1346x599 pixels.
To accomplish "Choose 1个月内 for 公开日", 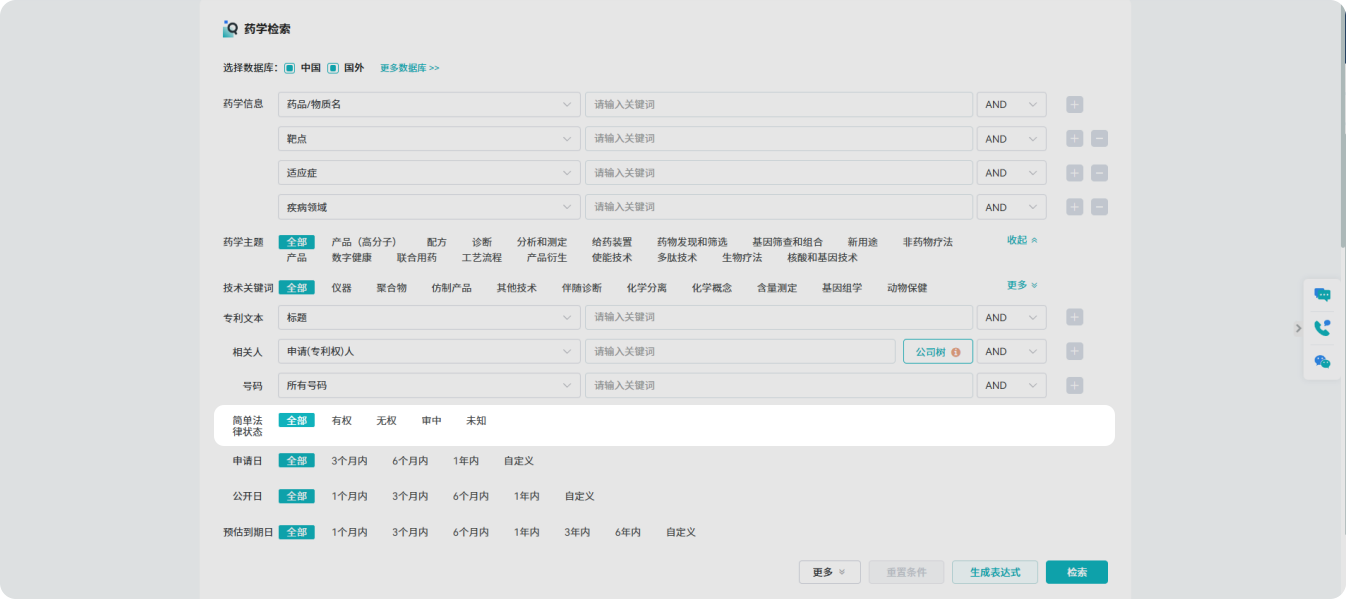I will pyautogui.click(x=350, y=496).
